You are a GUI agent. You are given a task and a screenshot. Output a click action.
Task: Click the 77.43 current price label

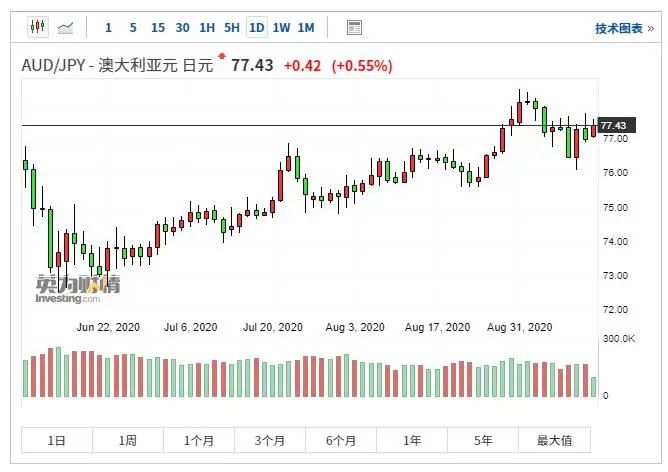[x=616, y=125]
